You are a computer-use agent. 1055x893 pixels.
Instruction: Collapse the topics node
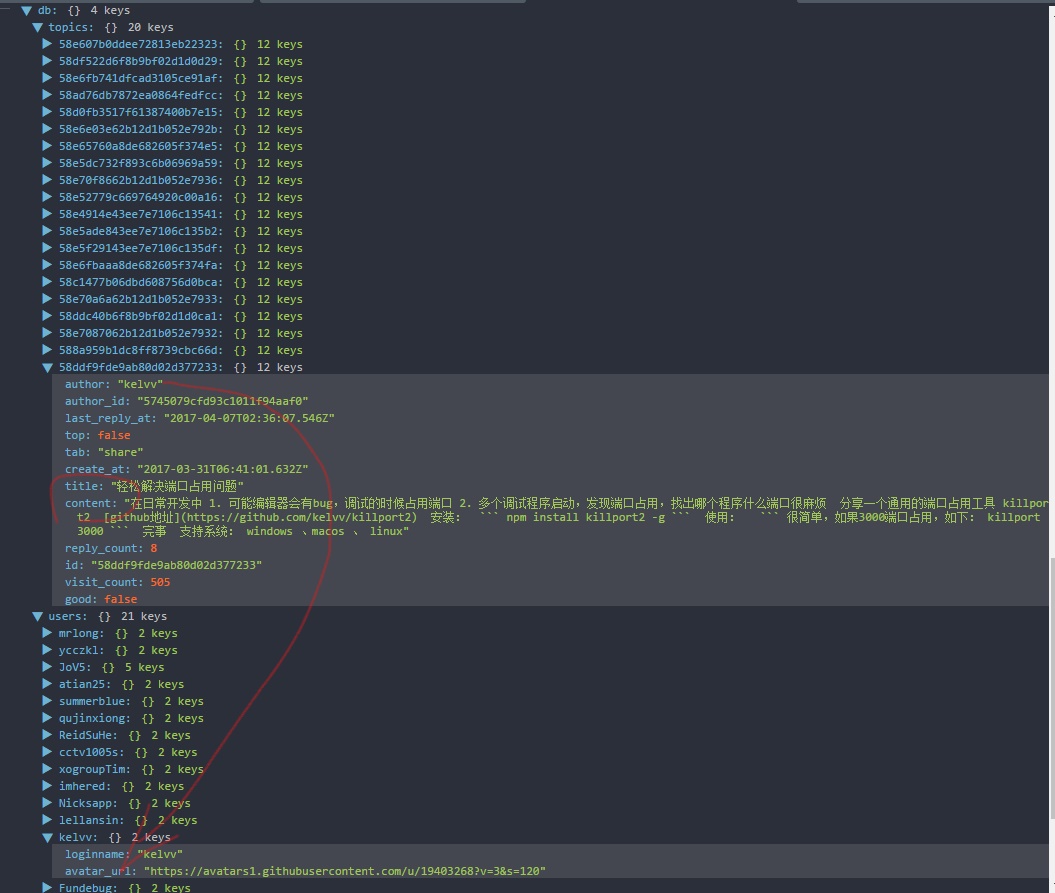coord(38,28)
